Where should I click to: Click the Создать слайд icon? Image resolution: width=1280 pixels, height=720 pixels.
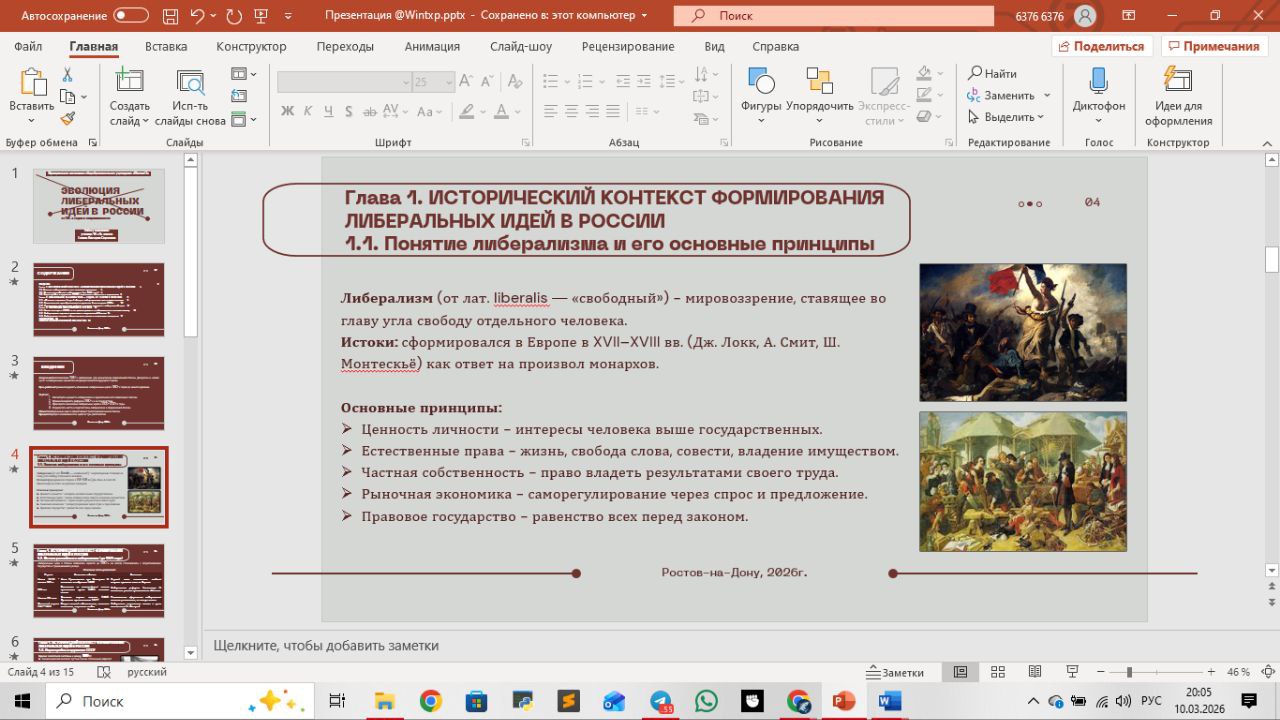click(129, 82)
